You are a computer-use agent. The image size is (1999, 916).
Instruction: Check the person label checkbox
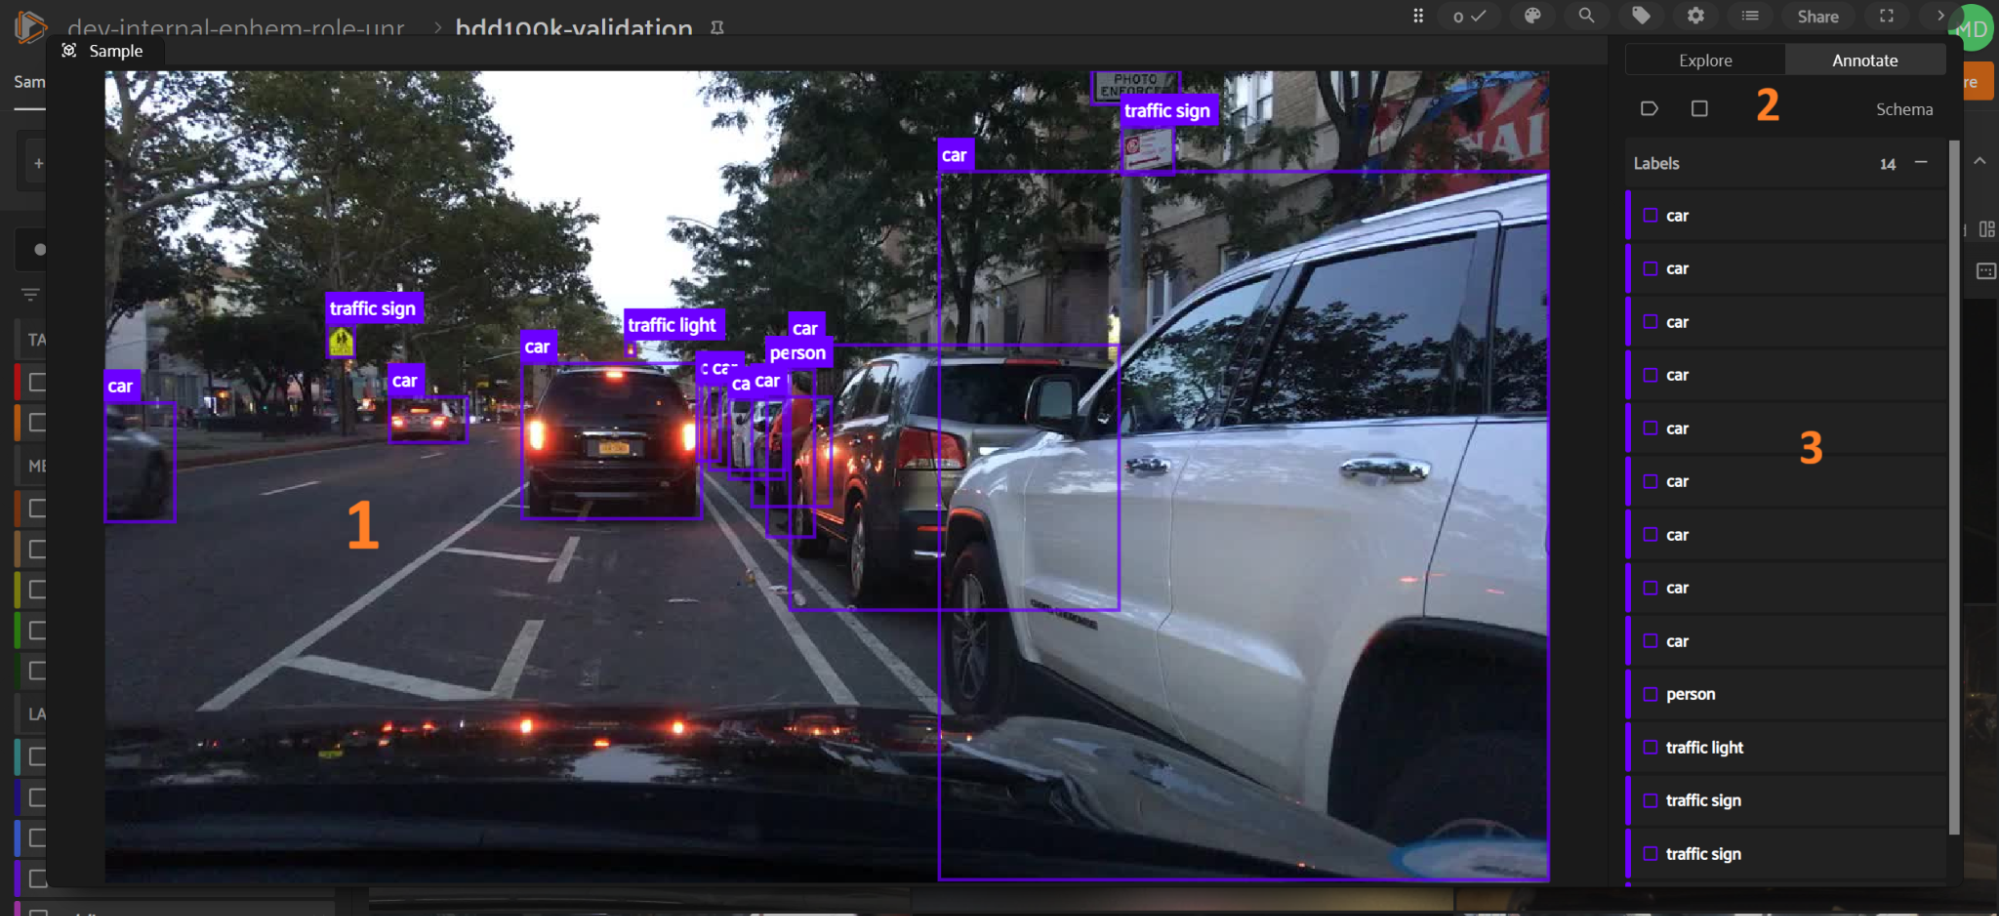[x=1650, y=694]
